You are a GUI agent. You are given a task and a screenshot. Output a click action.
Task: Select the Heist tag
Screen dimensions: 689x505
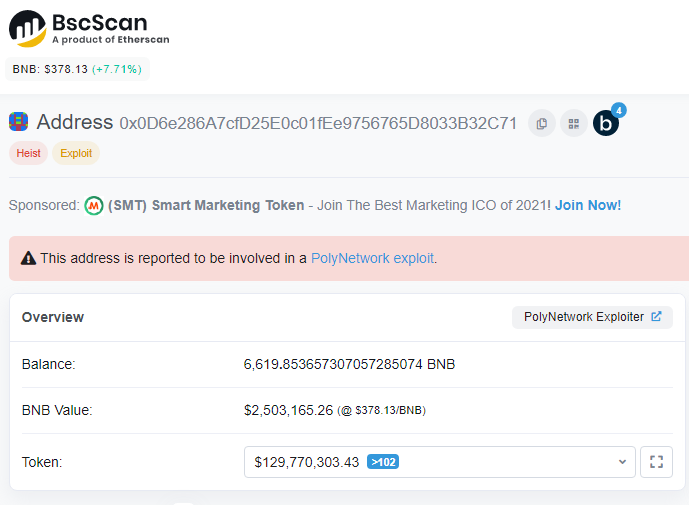pyautogui.click(x=29, y=153)
